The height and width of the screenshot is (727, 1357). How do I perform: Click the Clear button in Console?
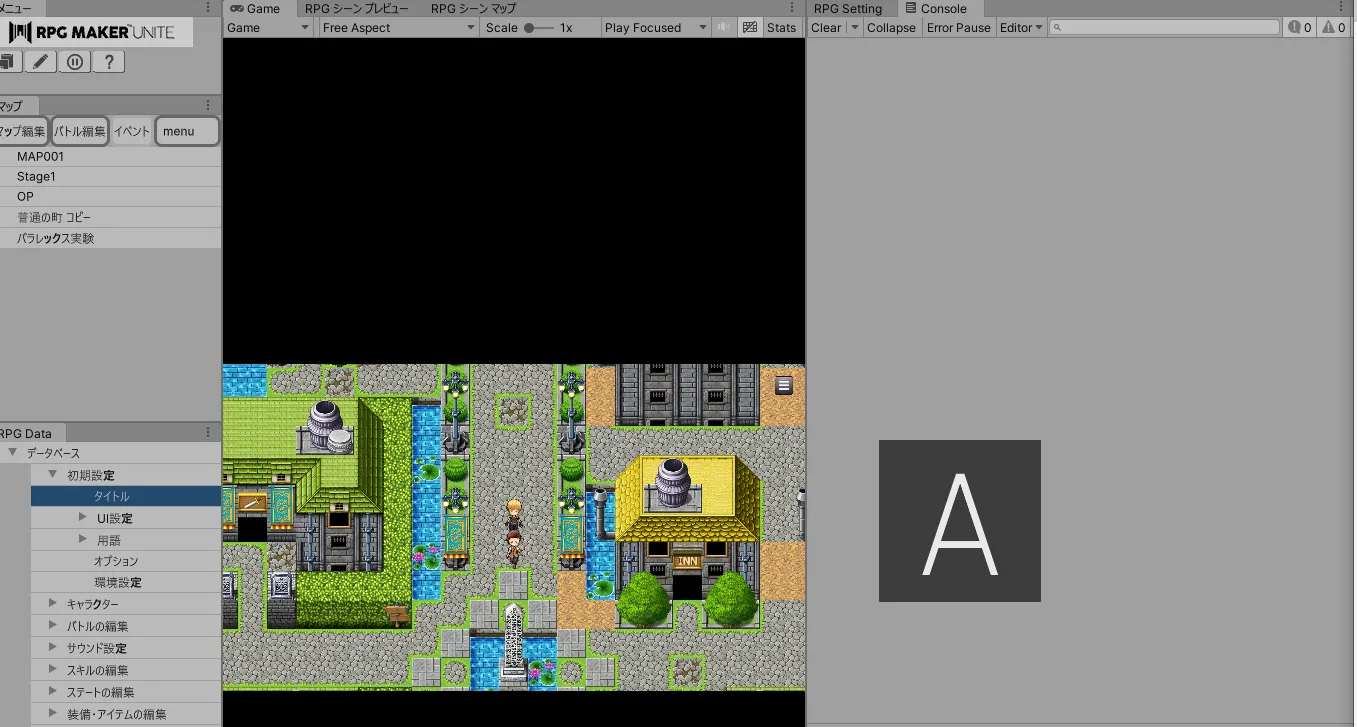825,28
